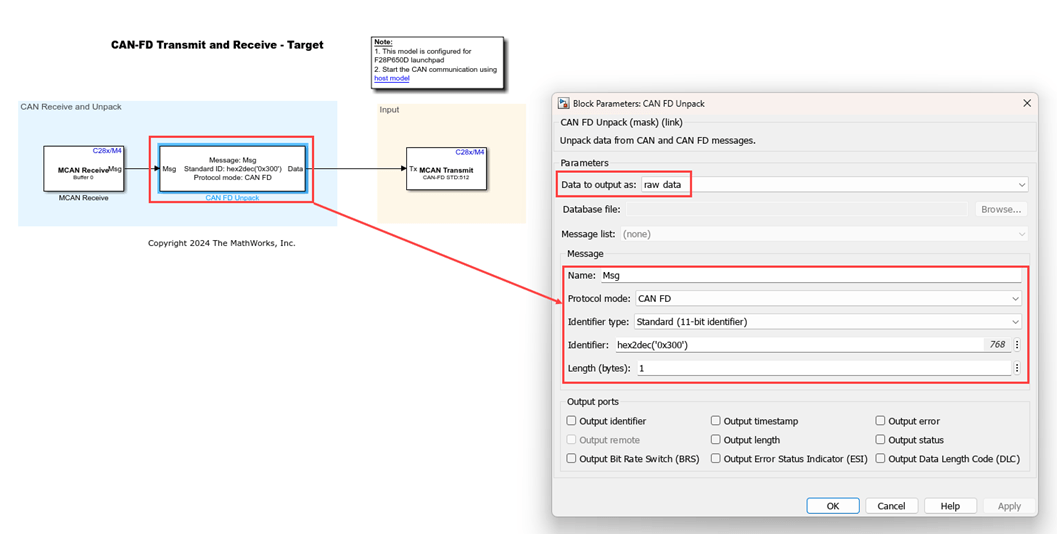Expand the Protocol mode dropdown
This screenshot has width=1057, height=534.
pyautogui.click(x=828, y=298)
